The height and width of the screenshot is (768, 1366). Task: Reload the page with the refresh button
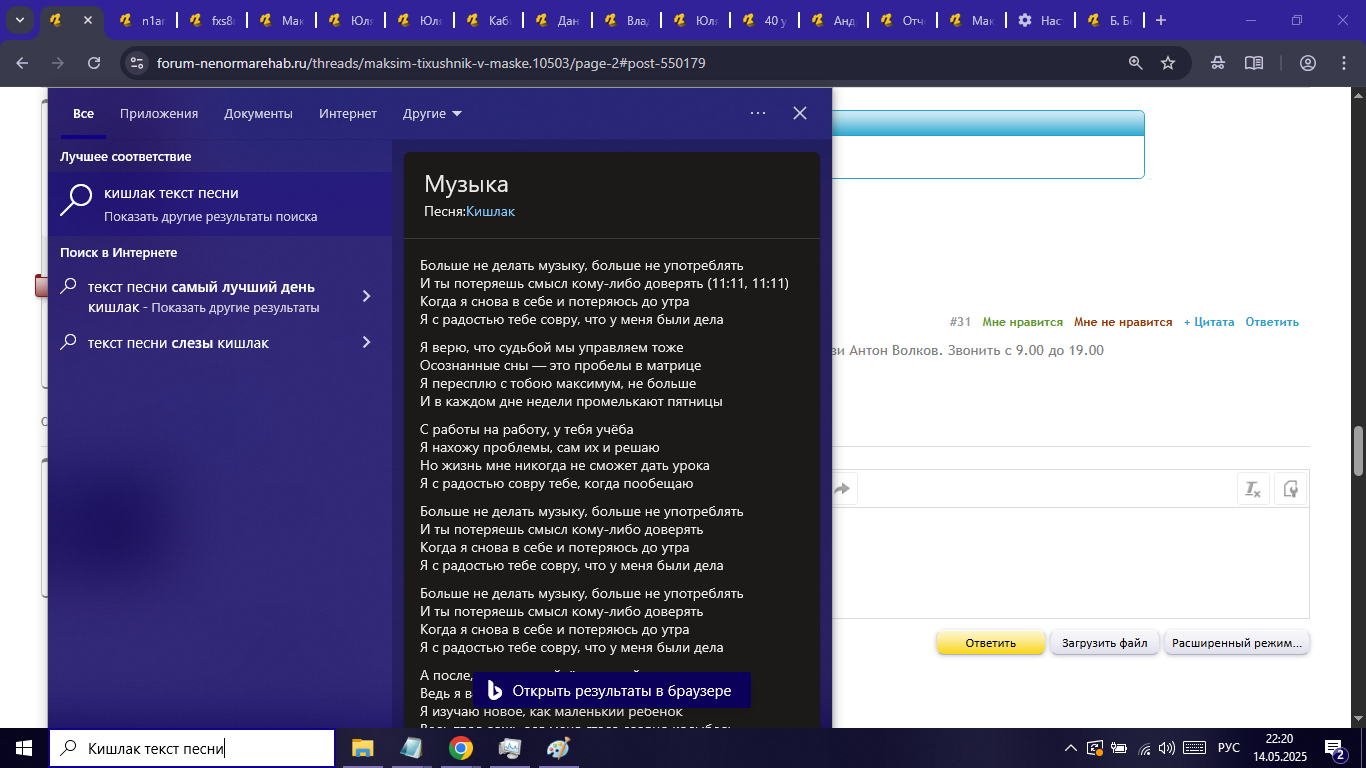coord(94,63)
